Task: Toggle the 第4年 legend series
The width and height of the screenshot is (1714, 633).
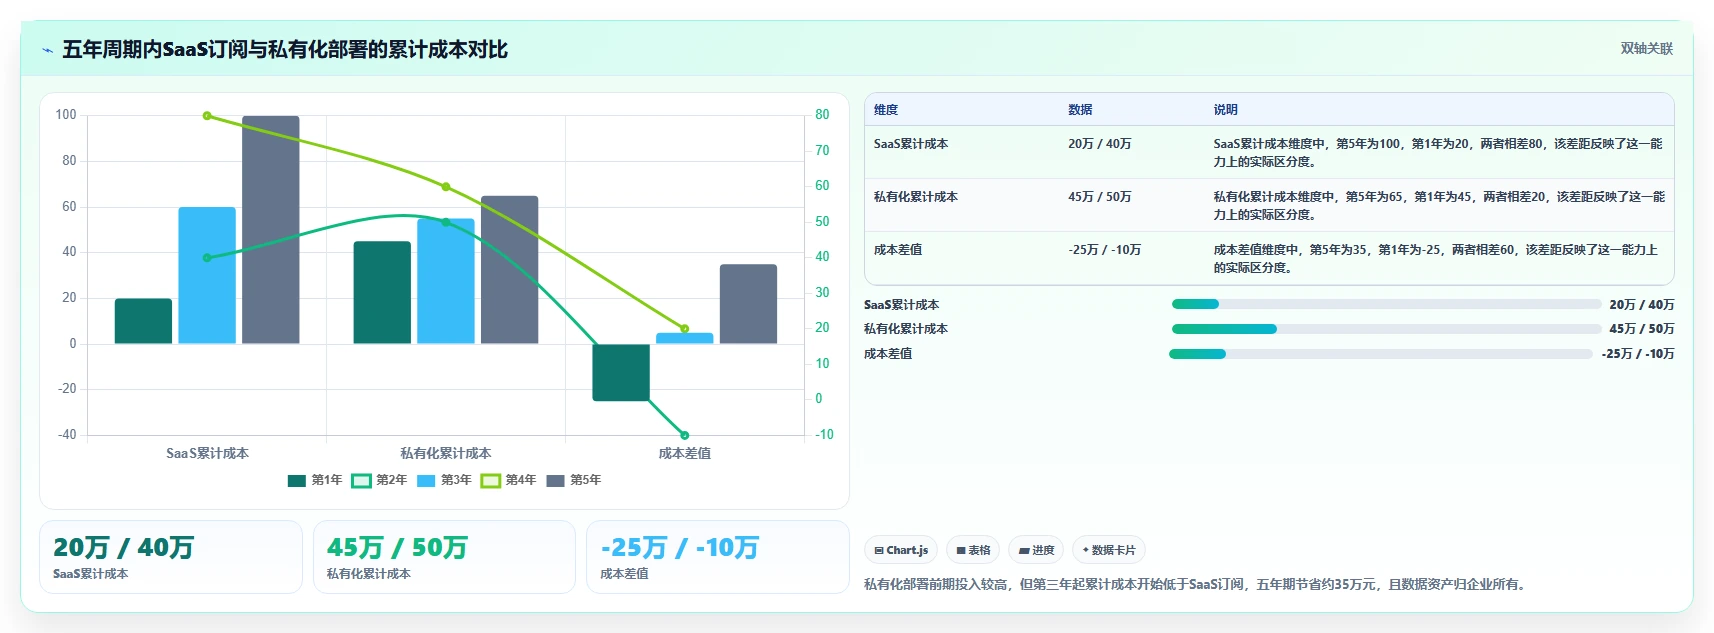Action: click(x=509, y=480)
